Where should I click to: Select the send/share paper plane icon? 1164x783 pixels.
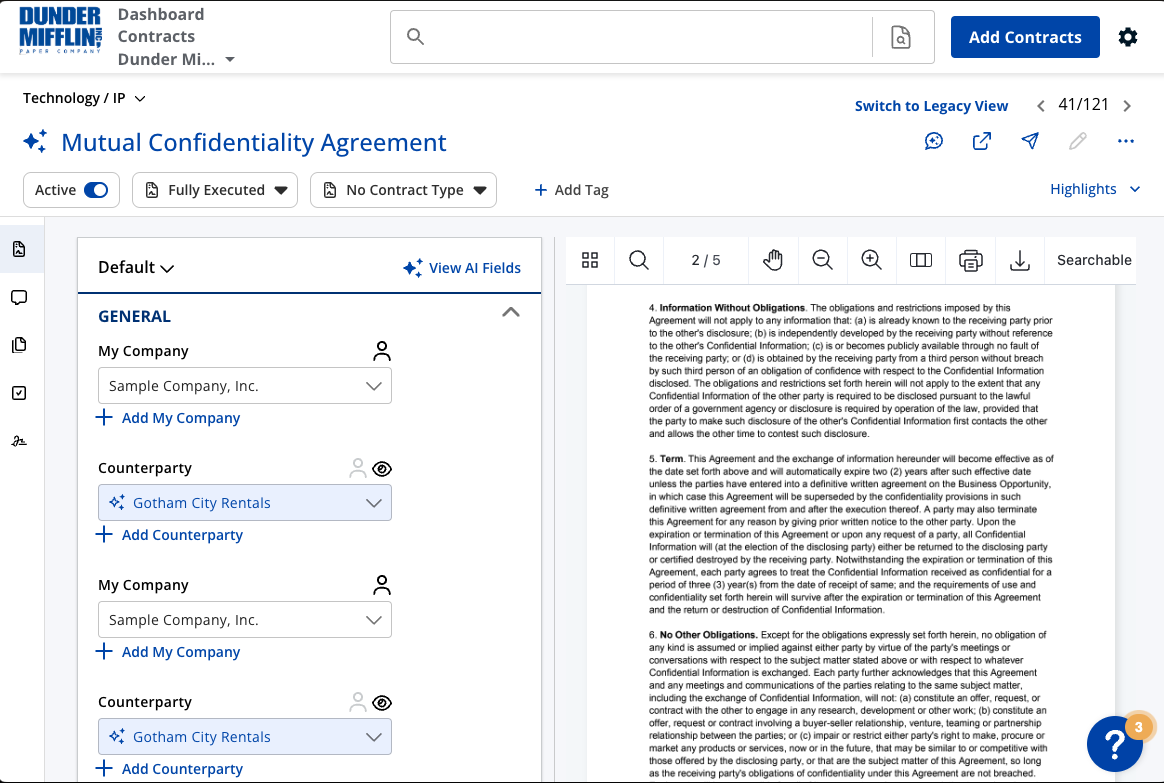click(1029, 141)
